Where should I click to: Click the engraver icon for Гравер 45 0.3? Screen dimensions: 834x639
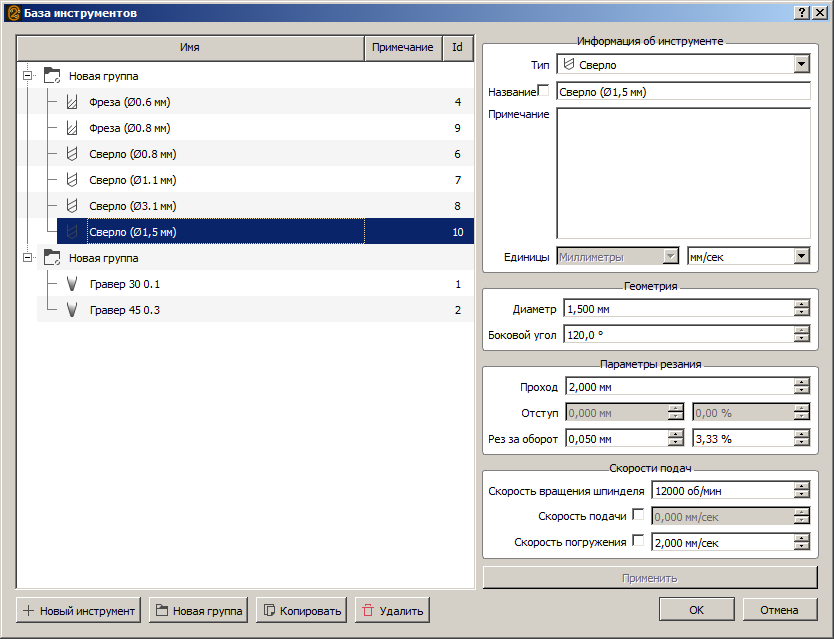pos(71,310)
